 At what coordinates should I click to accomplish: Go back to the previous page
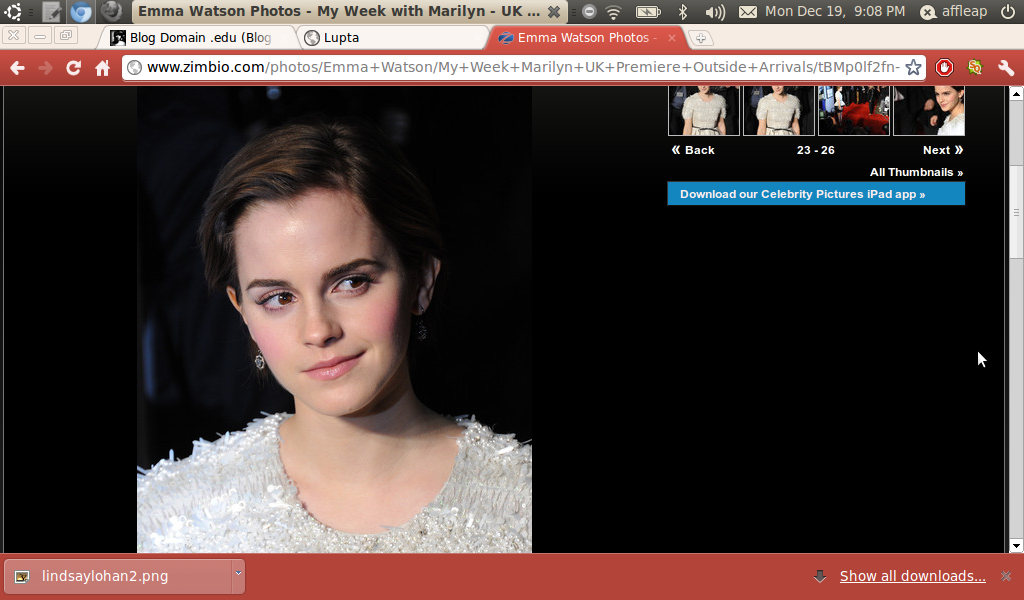point(18,68)
